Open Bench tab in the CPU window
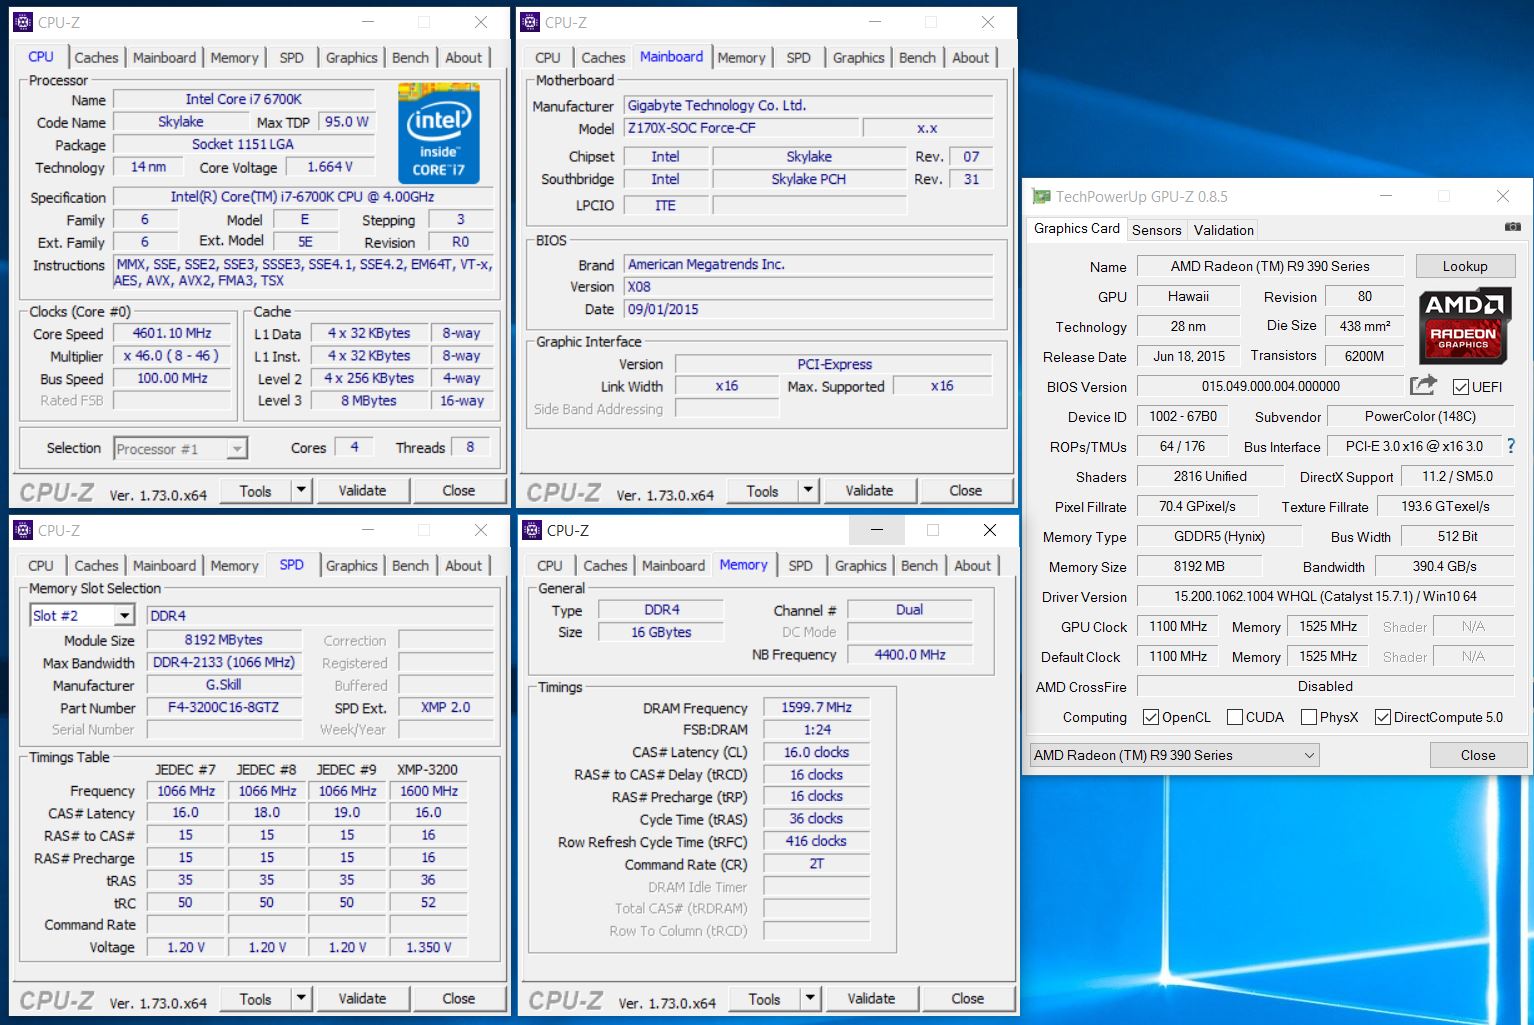This screenshot has height=1025, width=1534. (410, 57)
